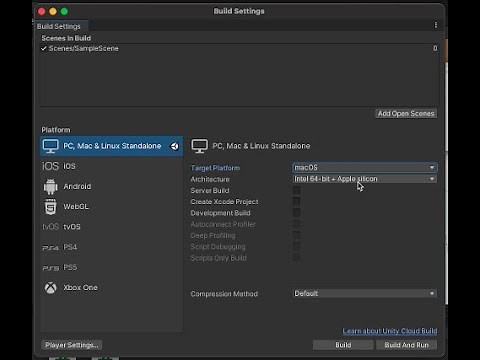480x360 pixels.
Task: Select the Android platform row
Action: coord(111,186)
